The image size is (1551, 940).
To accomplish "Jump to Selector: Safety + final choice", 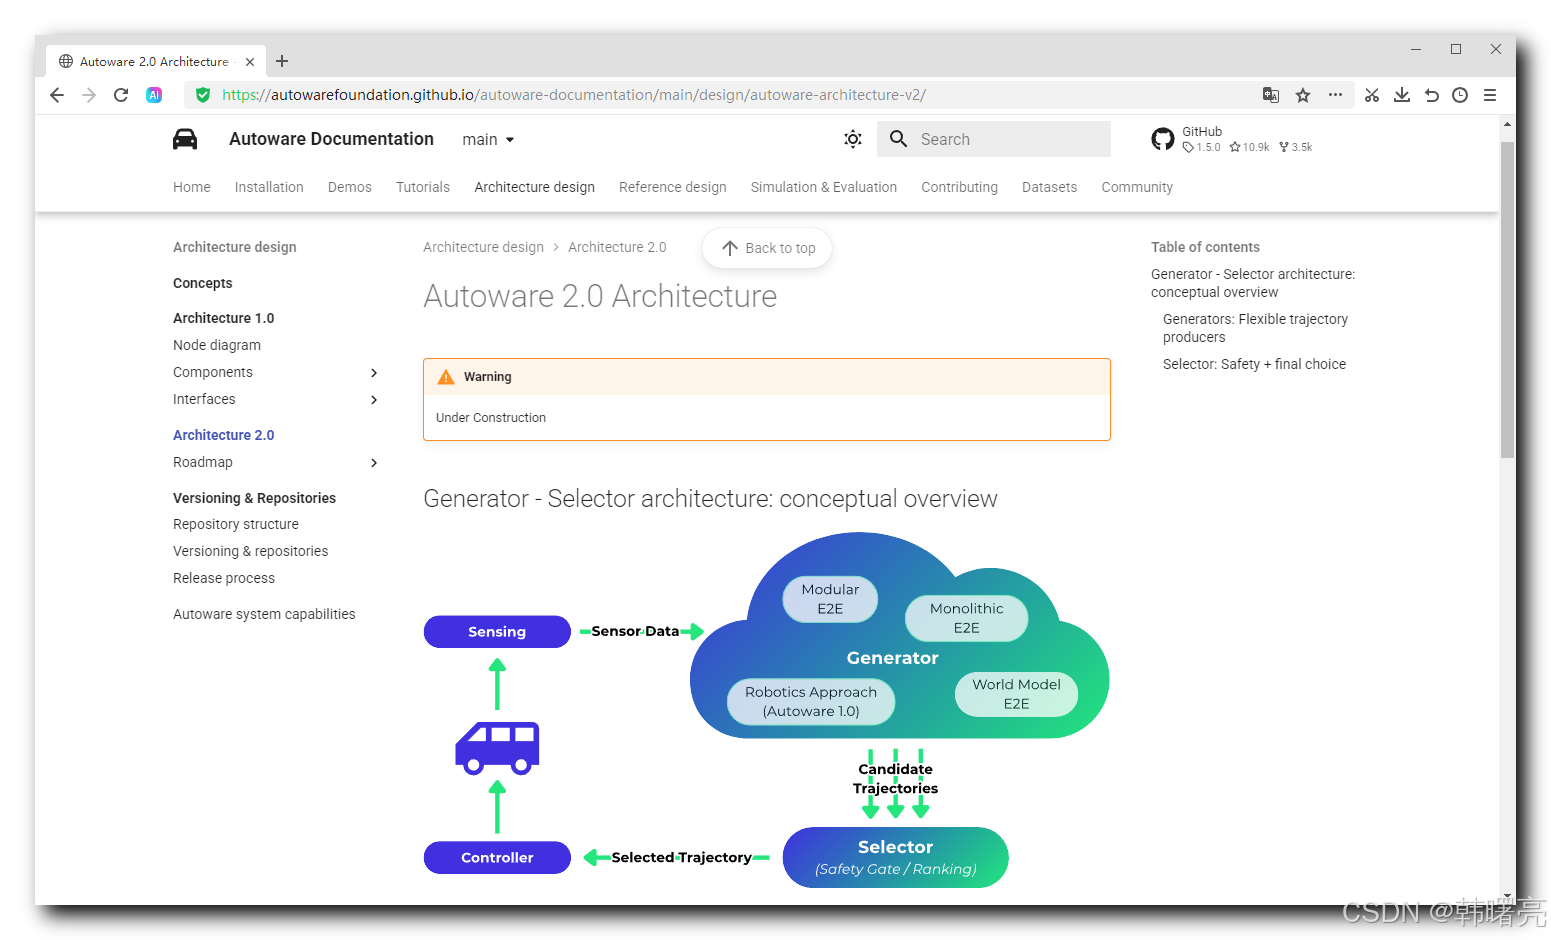I will pos(1254,364).
